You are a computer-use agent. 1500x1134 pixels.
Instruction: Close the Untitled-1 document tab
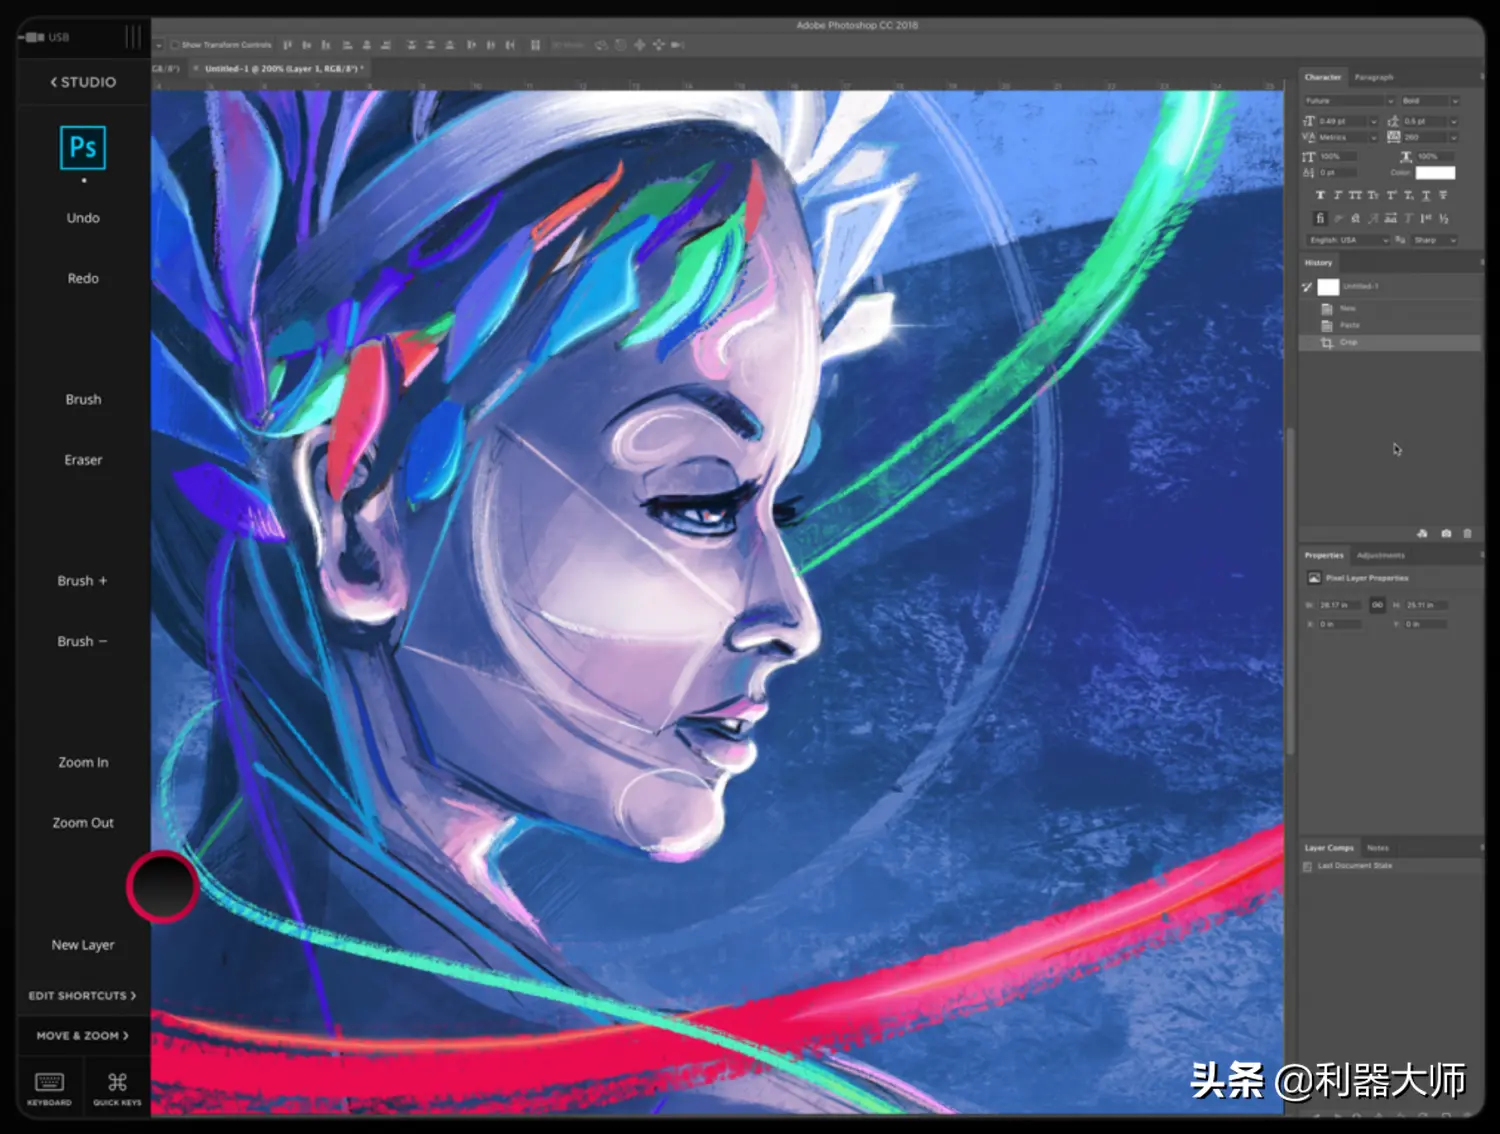(196, 68)
